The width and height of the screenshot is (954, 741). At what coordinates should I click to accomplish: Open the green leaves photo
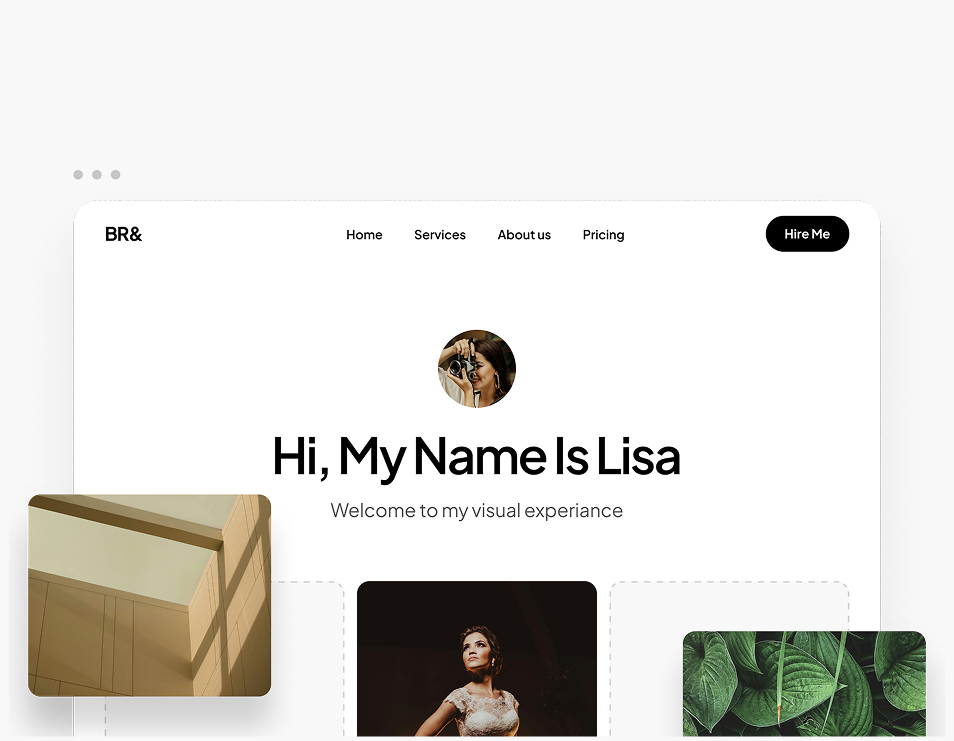point(804,684)
